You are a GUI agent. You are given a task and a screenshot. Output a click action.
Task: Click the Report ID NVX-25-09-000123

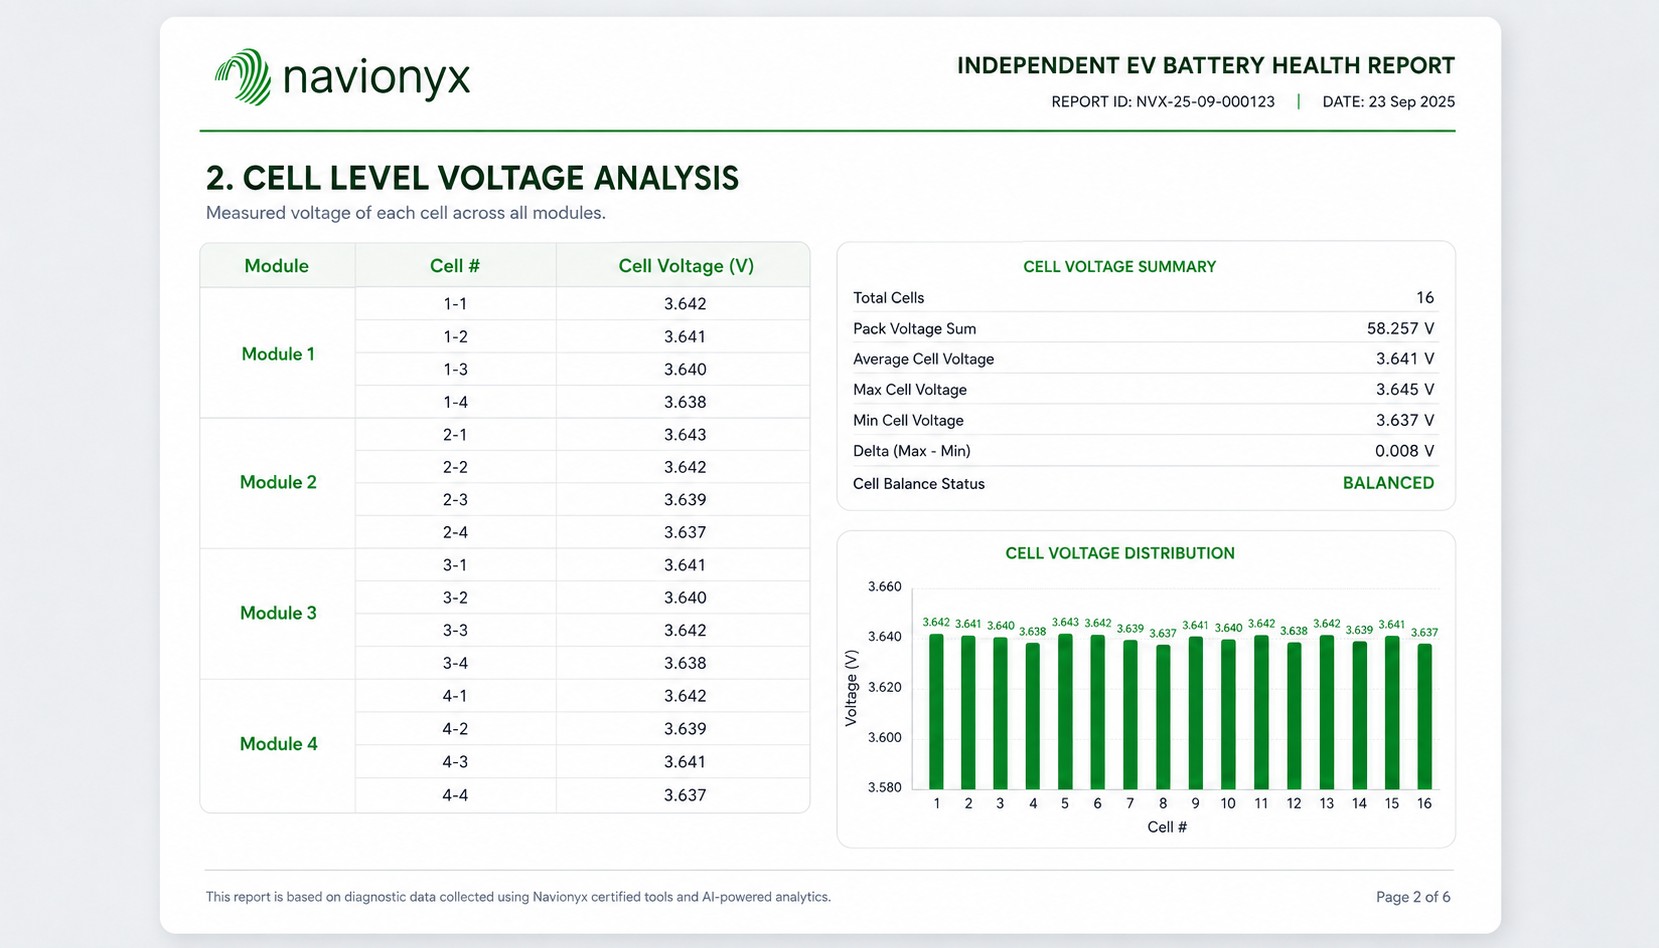1163,102
